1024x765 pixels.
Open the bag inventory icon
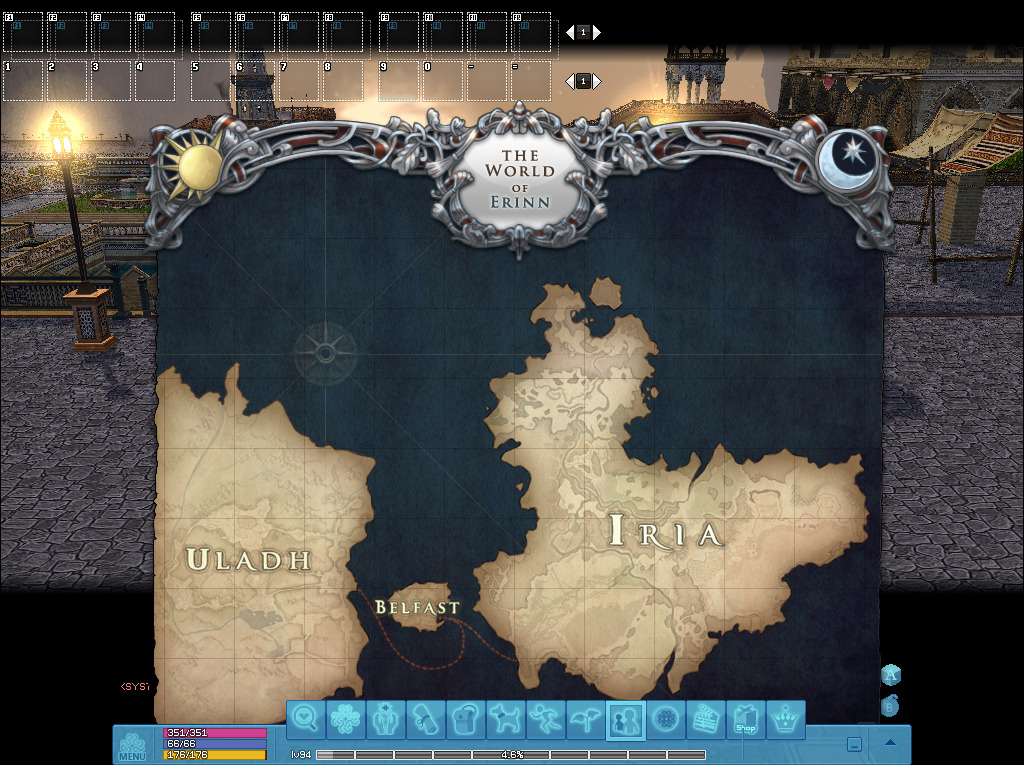(x=466, y=719)
